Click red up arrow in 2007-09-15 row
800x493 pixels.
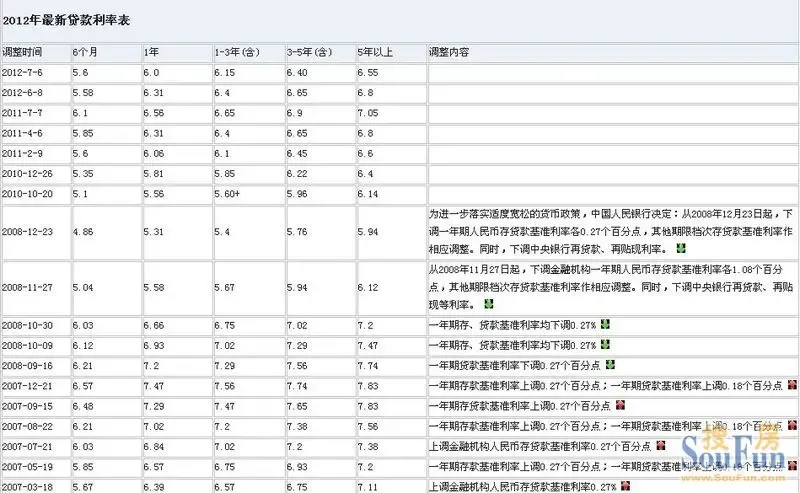(619, 405)
